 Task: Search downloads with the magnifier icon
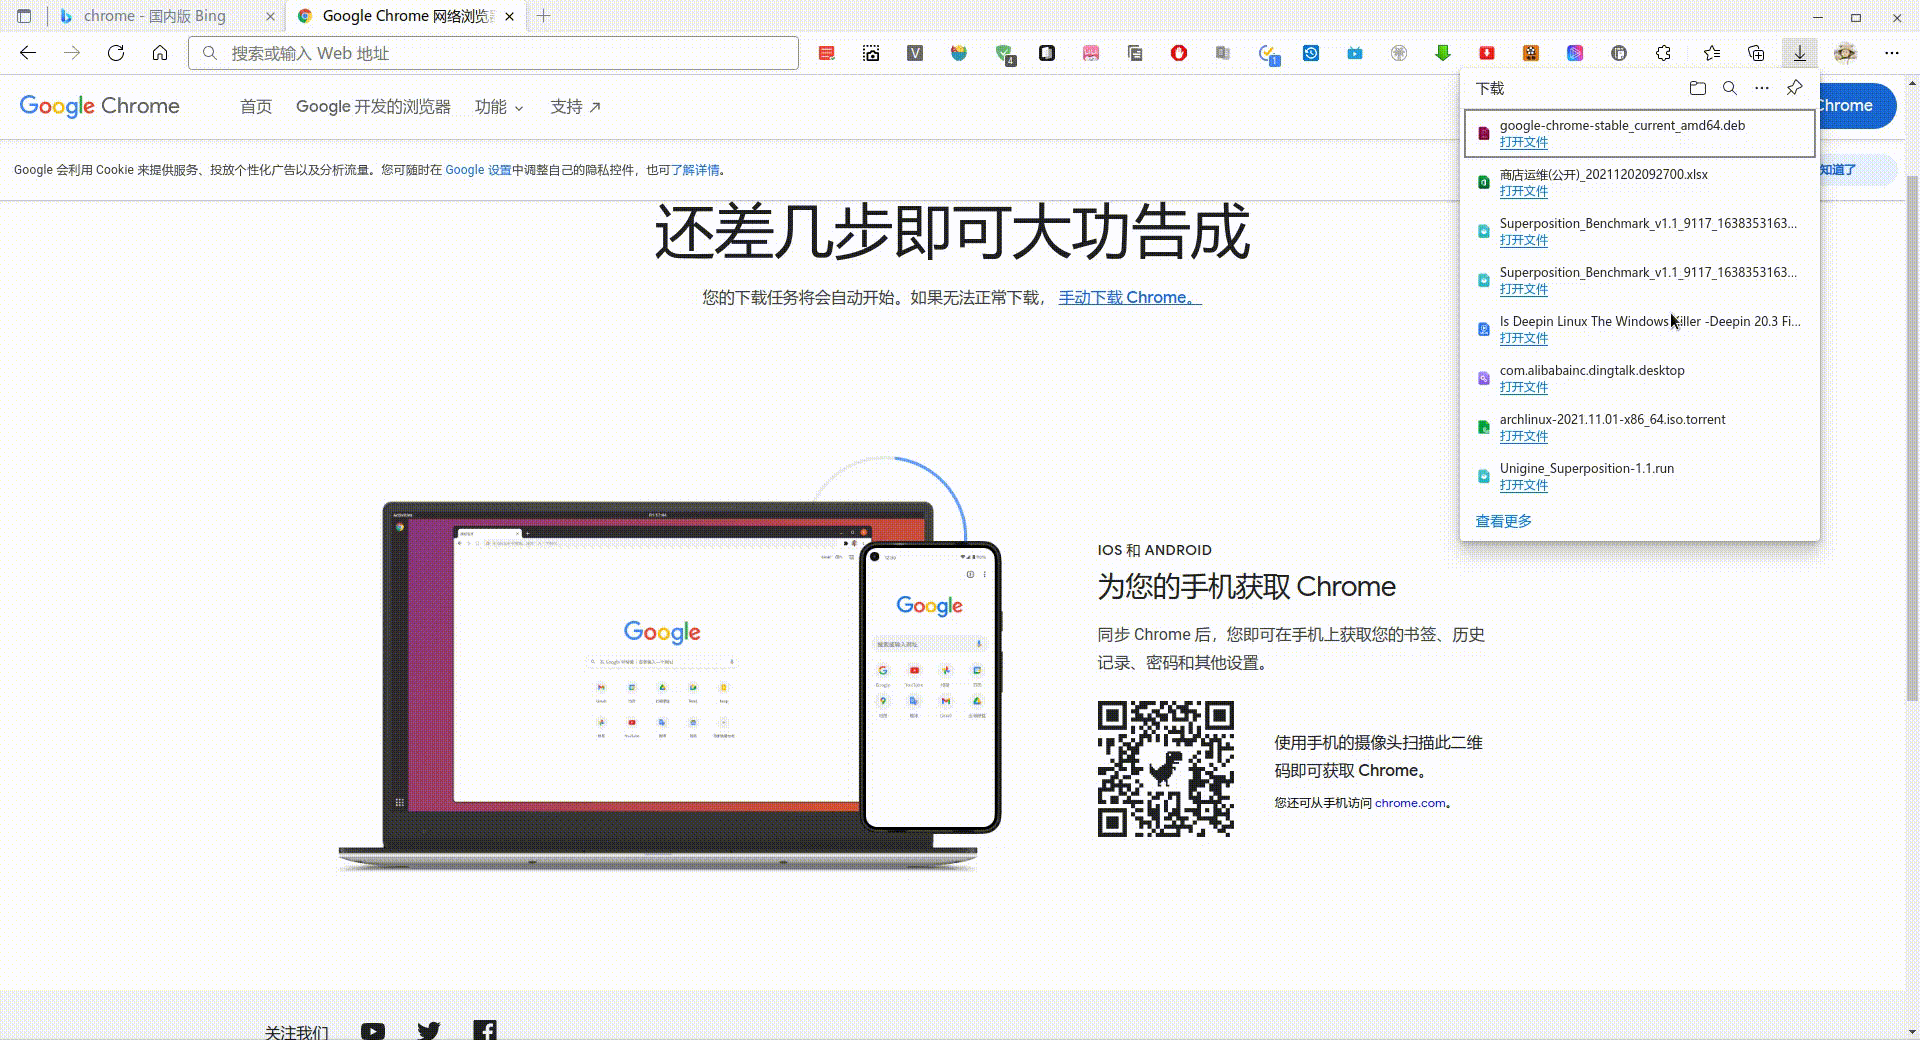click(x=1730, y=88)
